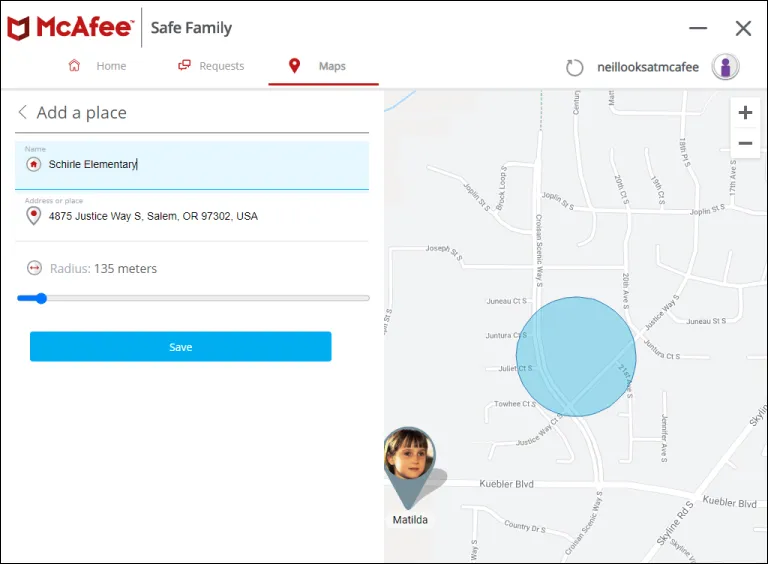768x564 pixels.
Task: Open the purple user profile avatar
Action: pos(725,67)
